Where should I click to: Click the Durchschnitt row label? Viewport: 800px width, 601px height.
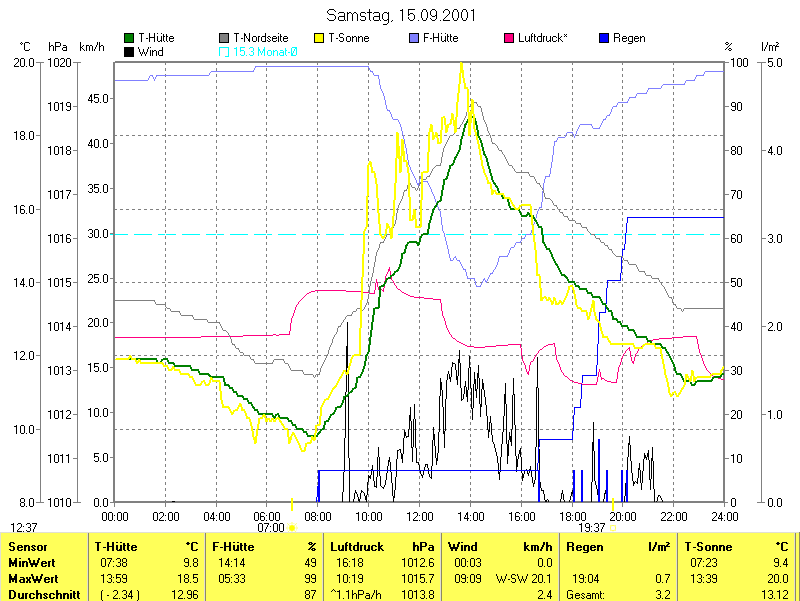click(x=42, y=594)
